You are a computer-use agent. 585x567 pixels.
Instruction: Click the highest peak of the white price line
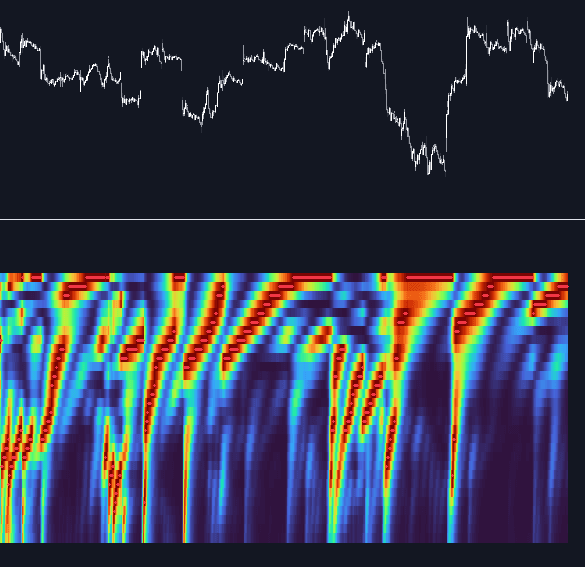click(x=349, y=13)
